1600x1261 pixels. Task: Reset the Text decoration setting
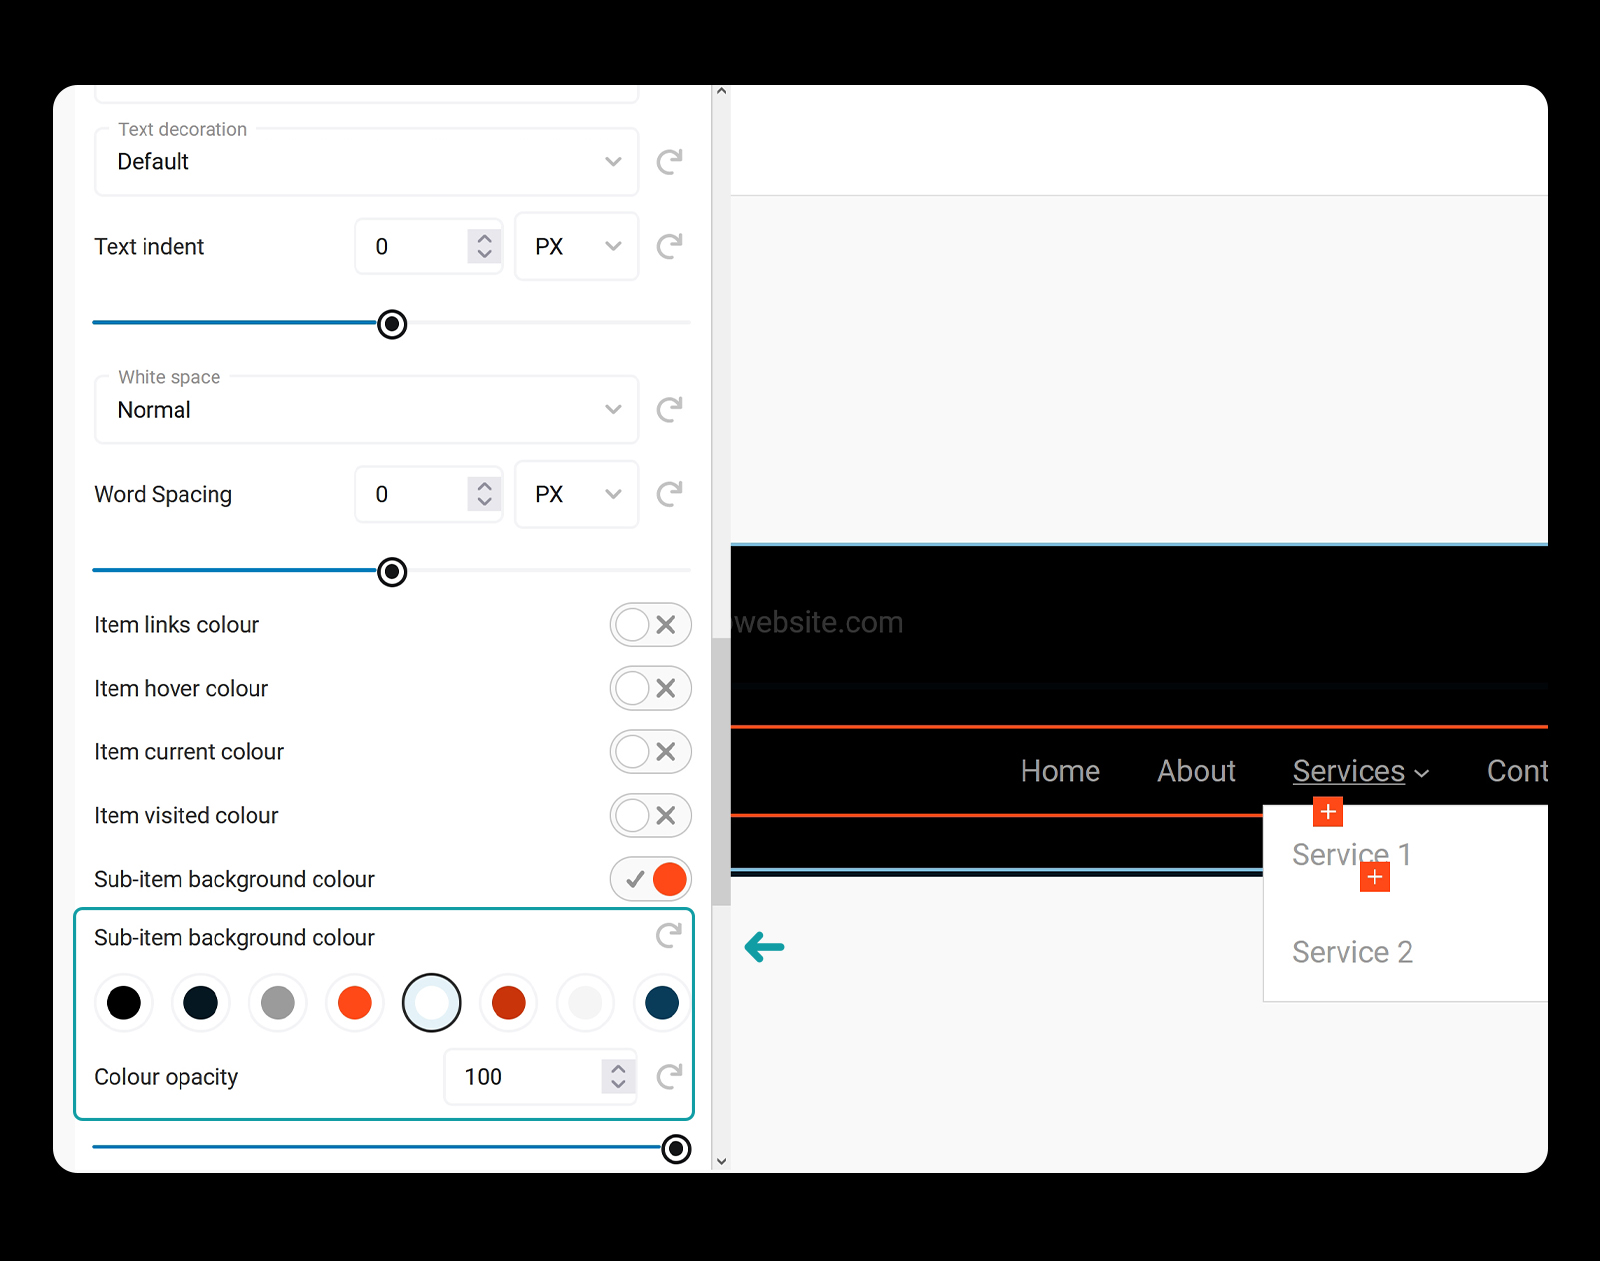tap(669, 162)
